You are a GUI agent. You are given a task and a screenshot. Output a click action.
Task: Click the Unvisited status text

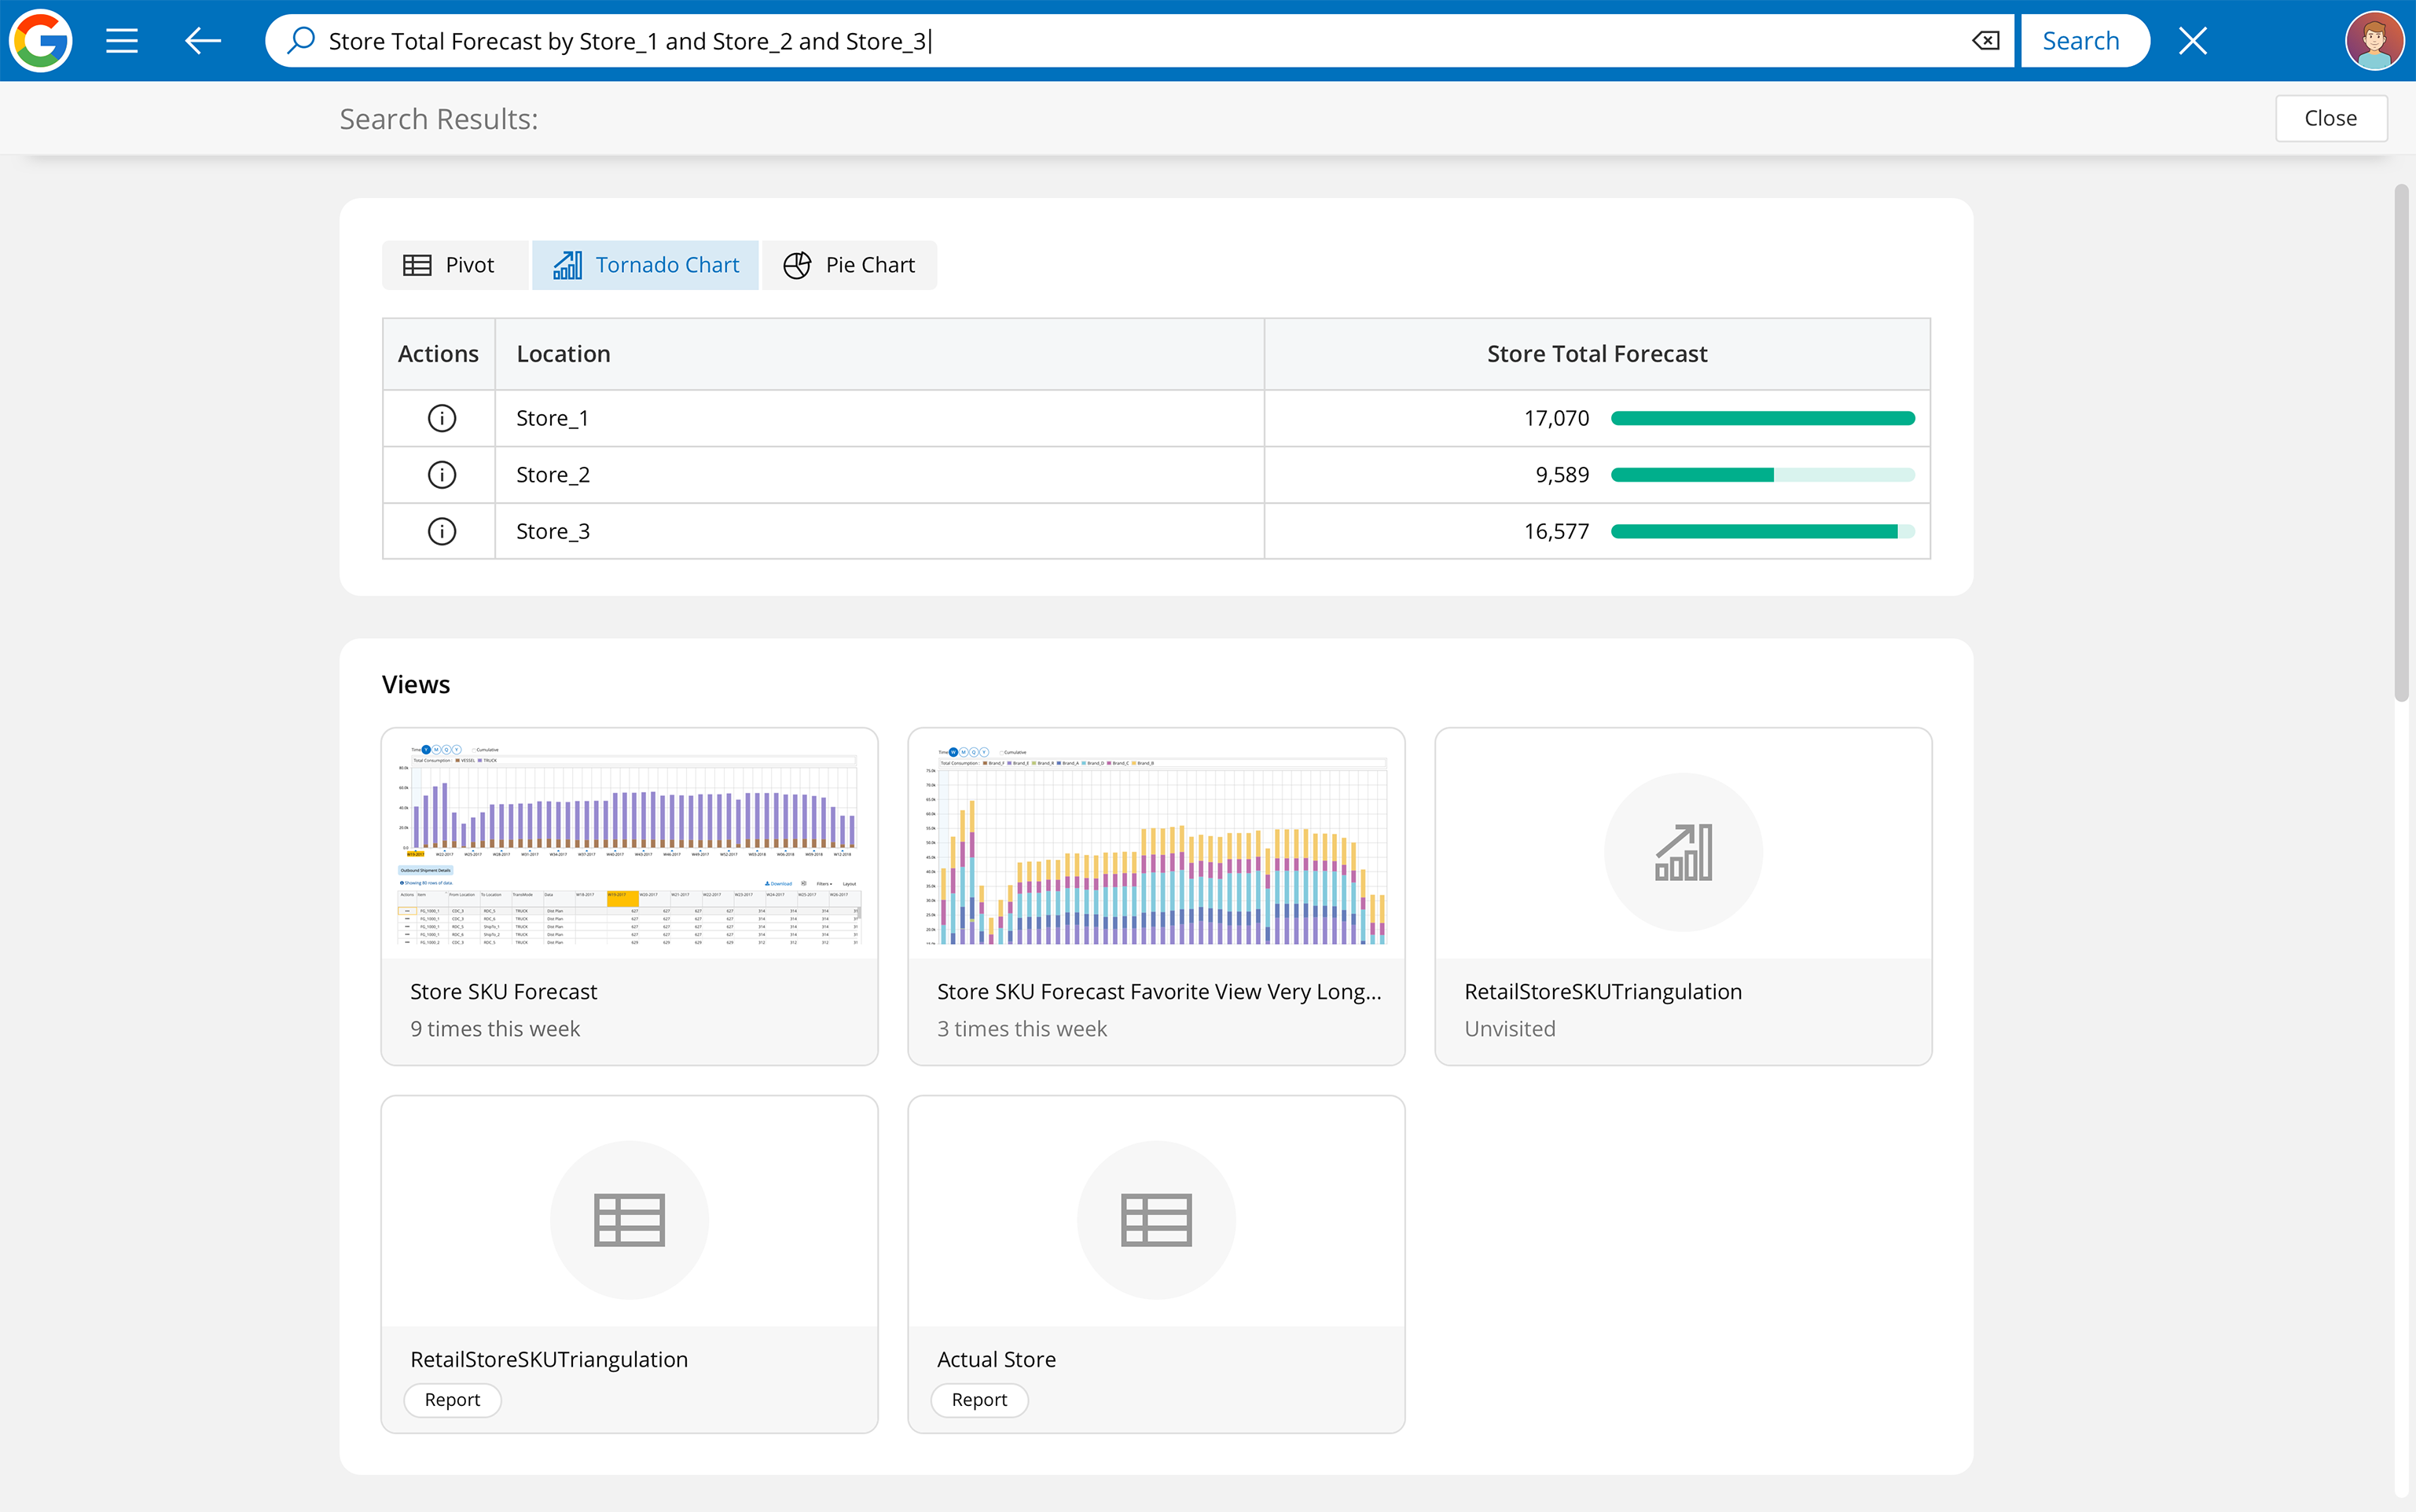[1510, 1028]
